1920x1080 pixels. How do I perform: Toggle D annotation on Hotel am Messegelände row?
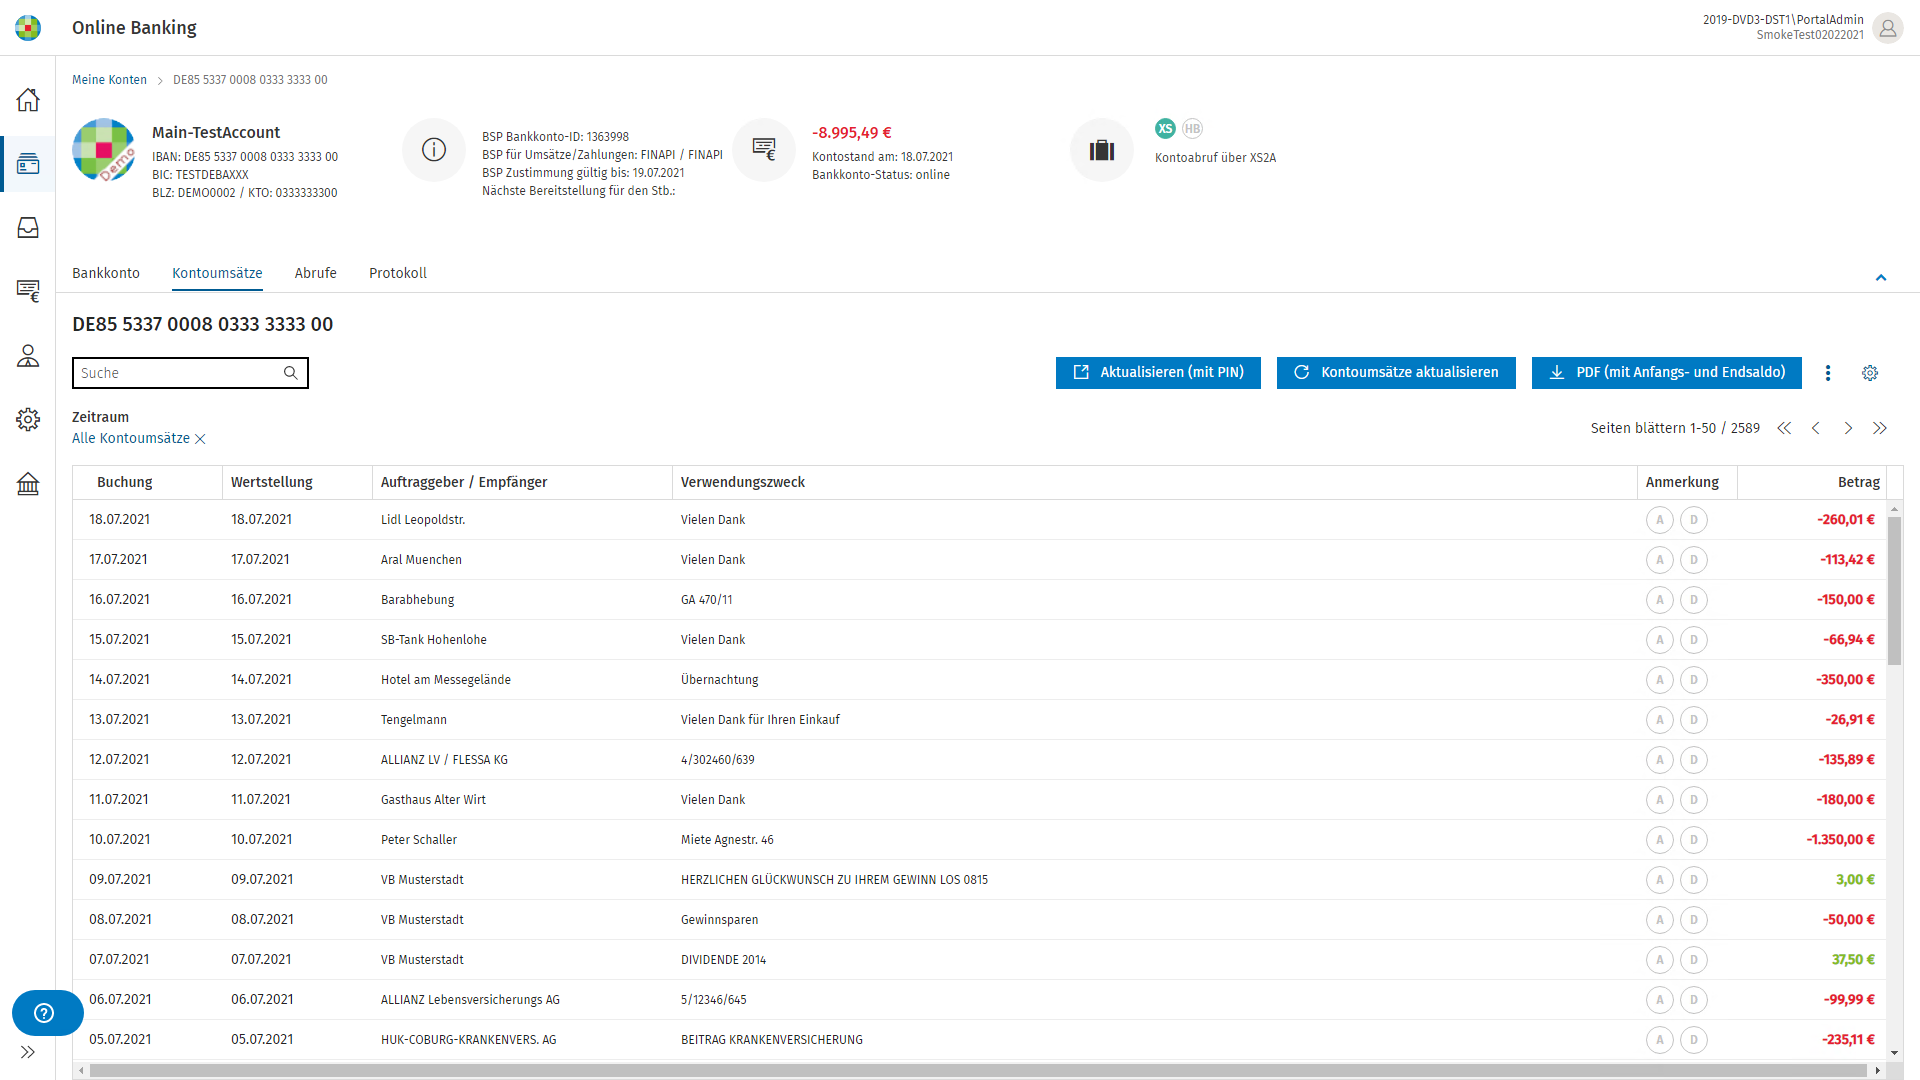click(1694, 680)
